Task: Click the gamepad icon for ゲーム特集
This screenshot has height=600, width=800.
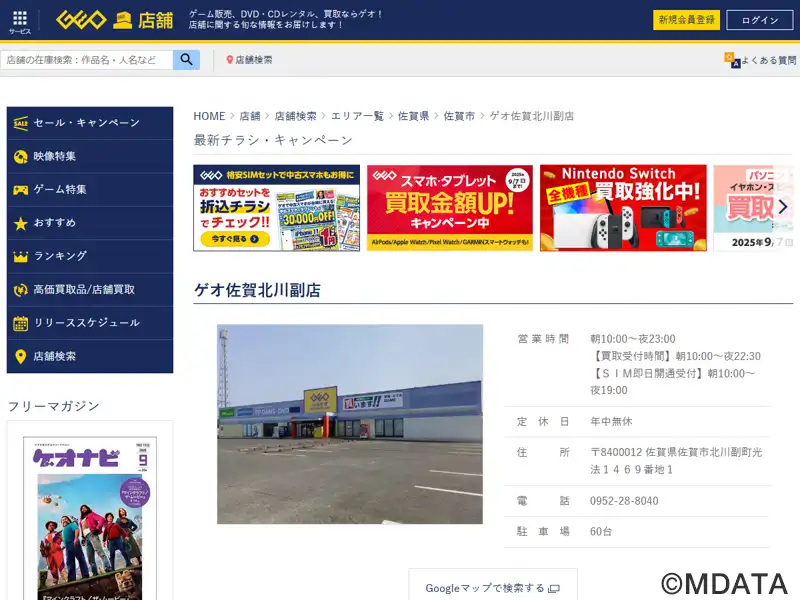Action: (20, 190)
